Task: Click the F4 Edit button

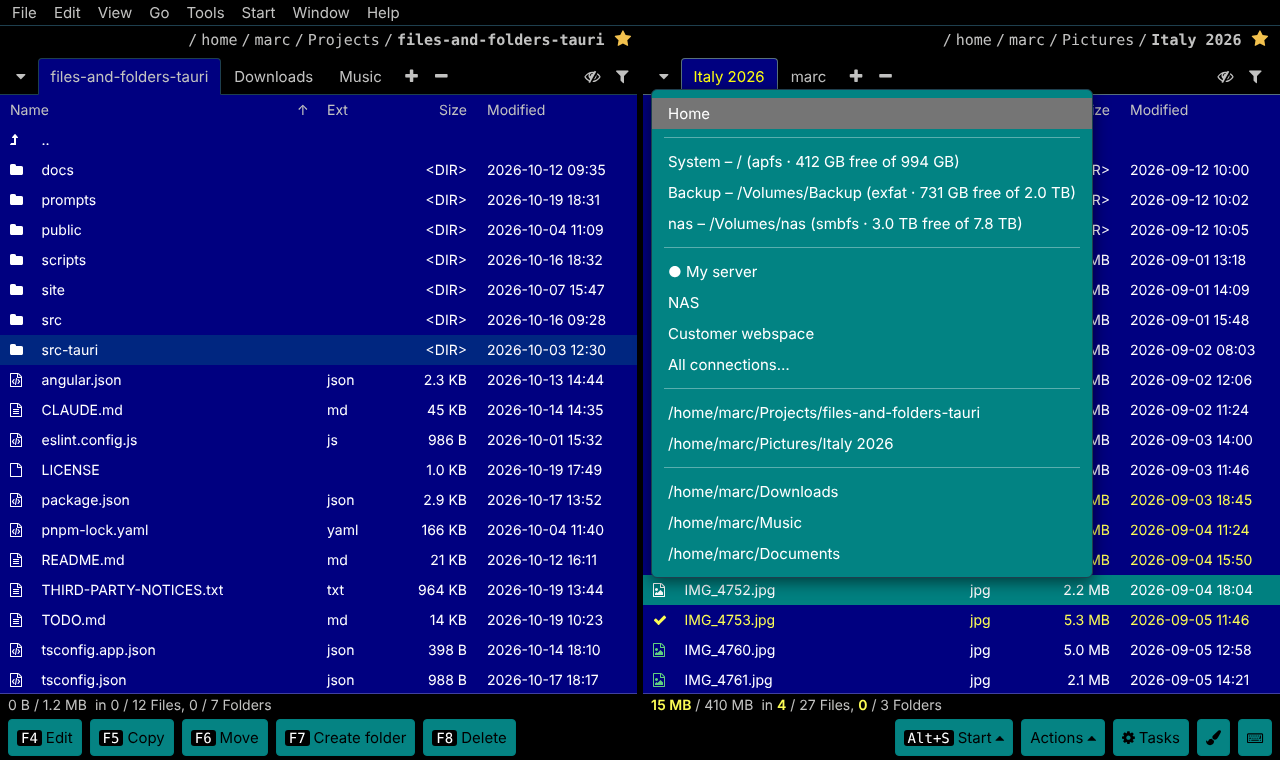Action: click(x=46, y=738)
